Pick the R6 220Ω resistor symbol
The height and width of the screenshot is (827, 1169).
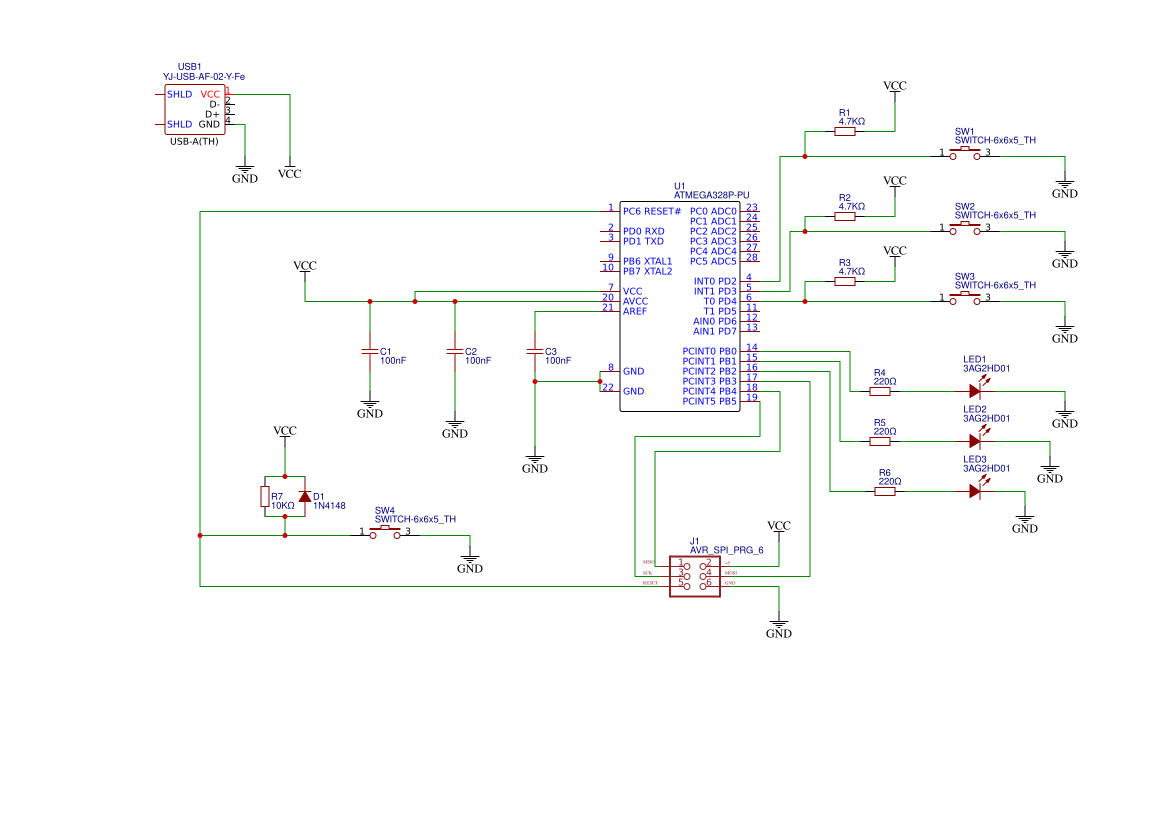click(885, 491)
